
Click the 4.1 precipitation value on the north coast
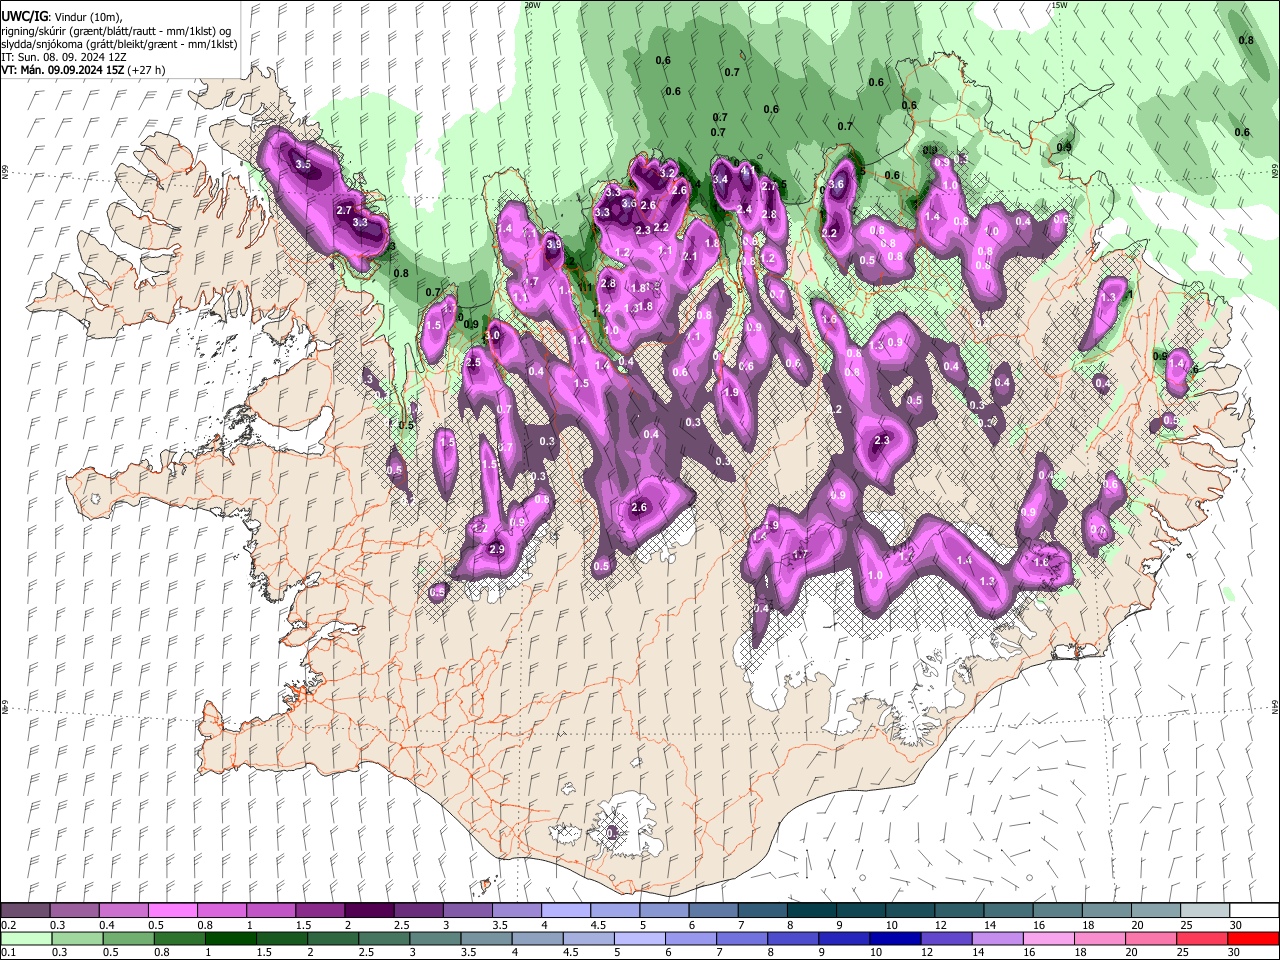(747, 171)
